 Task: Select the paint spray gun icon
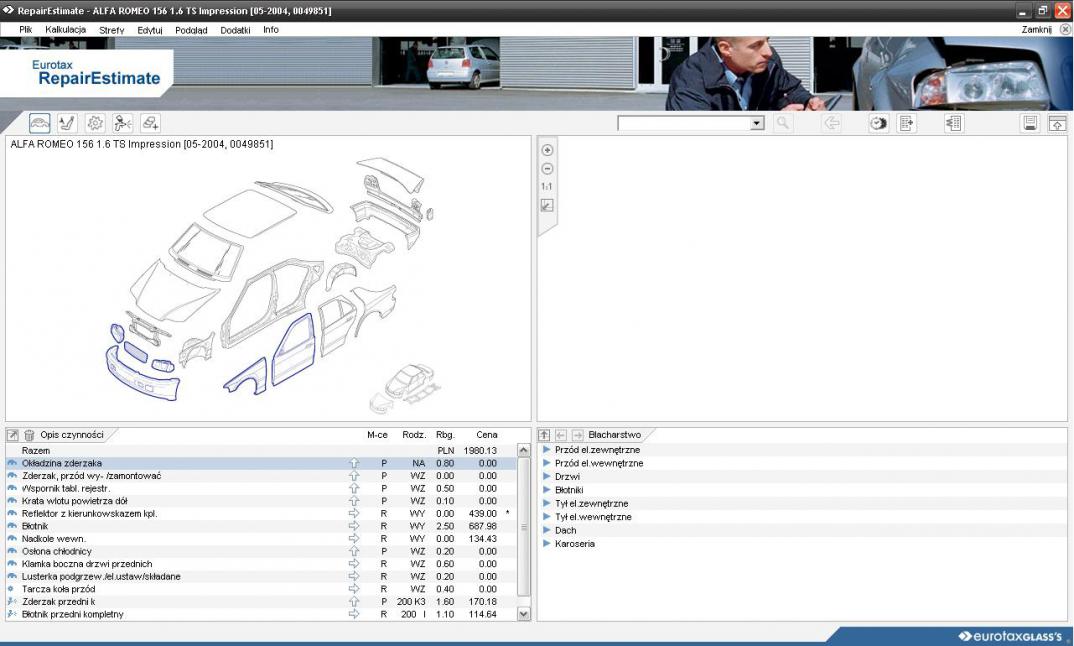coord(123,123)
